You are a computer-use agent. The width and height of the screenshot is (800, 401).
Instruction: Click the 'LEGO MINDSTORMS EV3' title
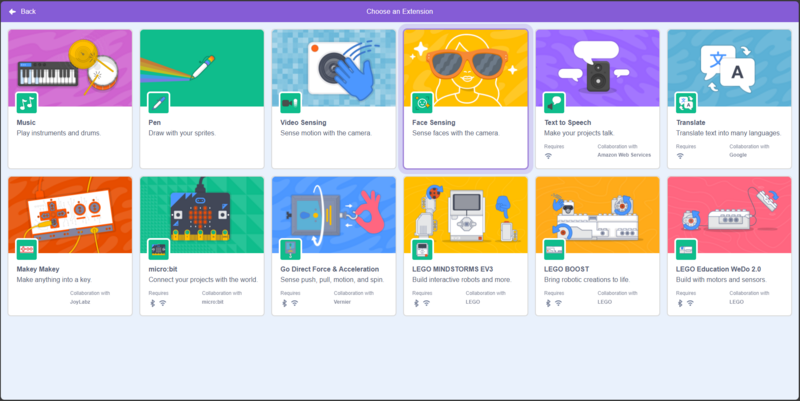pyautogui.click(x=453, y=269)
